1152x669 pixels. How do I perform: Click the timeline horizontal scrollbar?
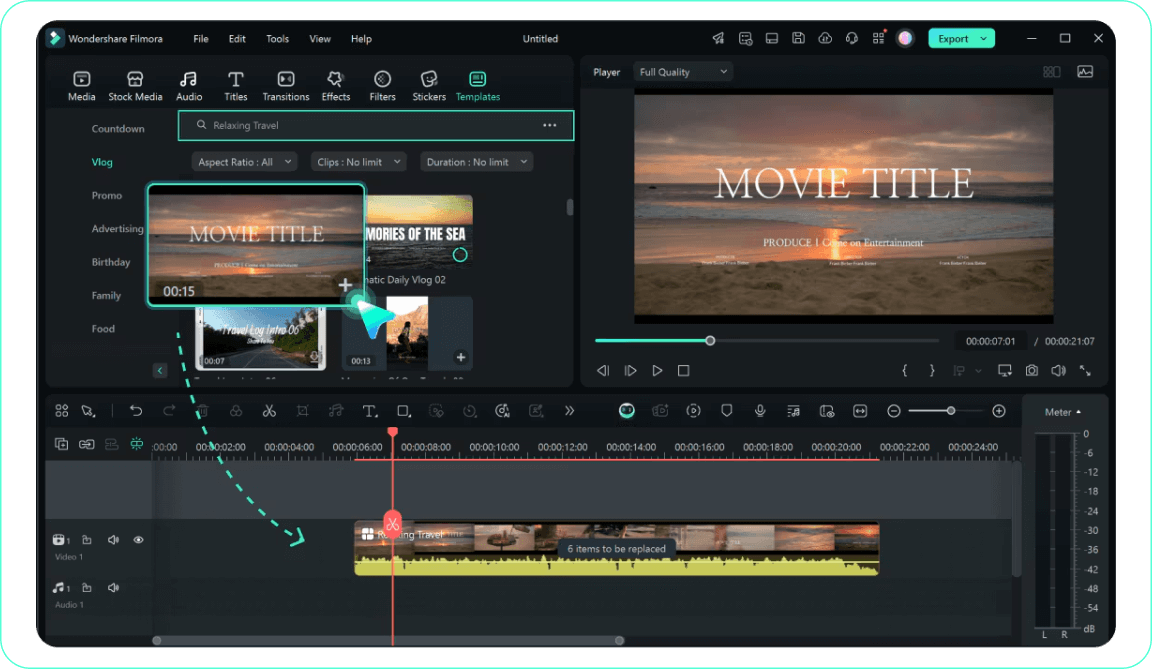tap(388, 640)
